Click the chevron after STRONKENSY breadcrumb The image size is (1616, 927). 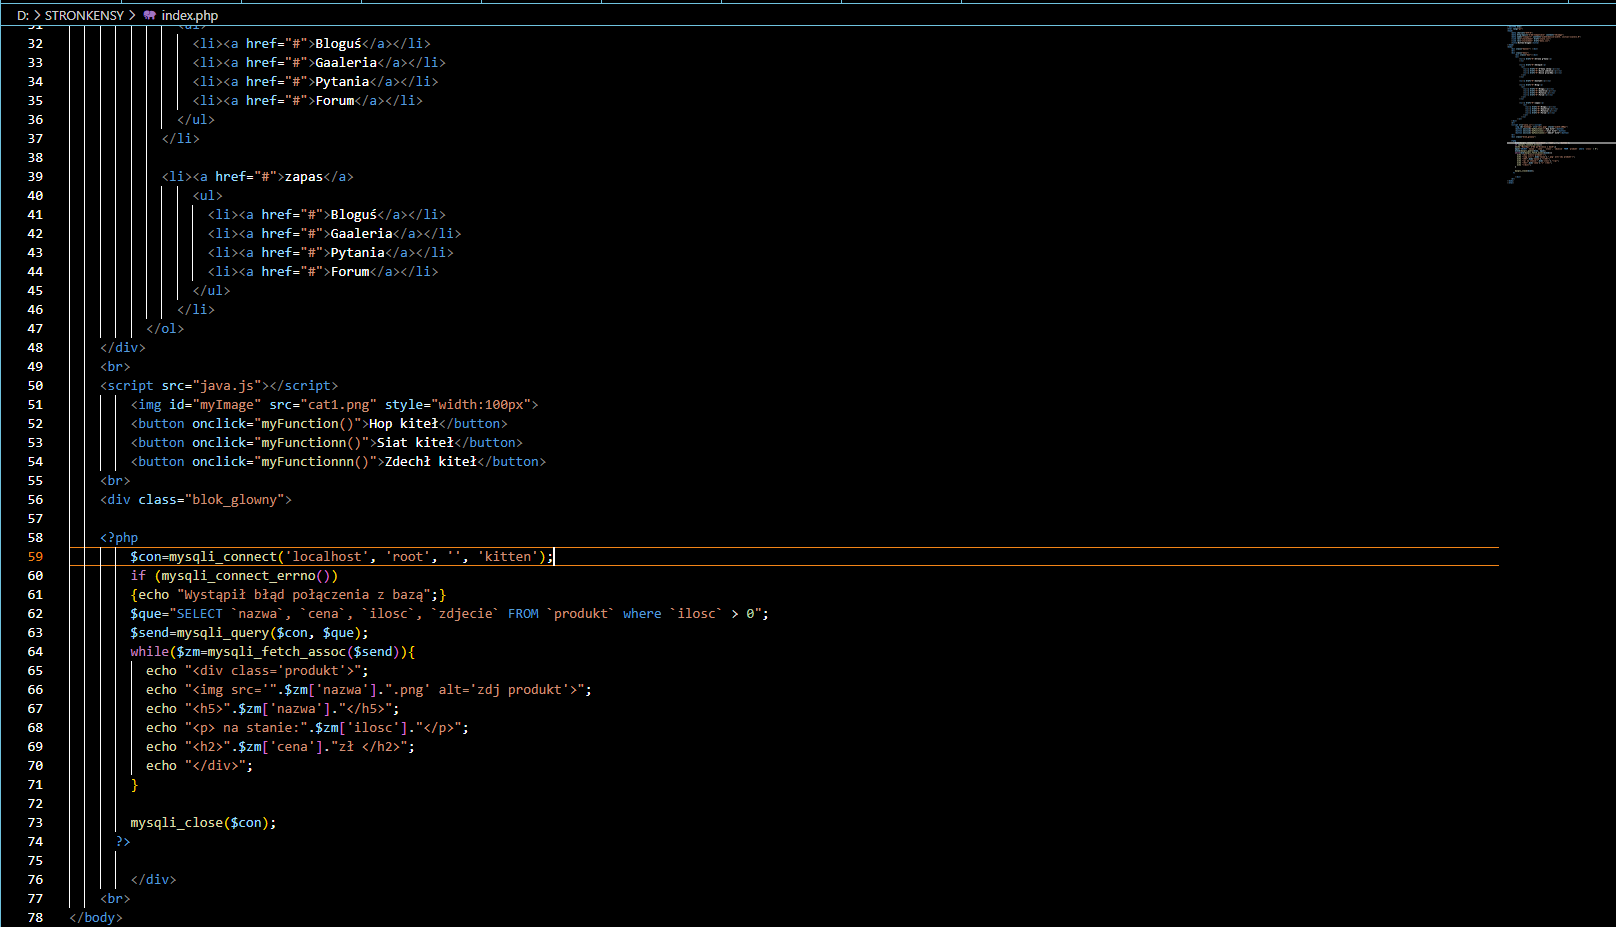[132, 15]
